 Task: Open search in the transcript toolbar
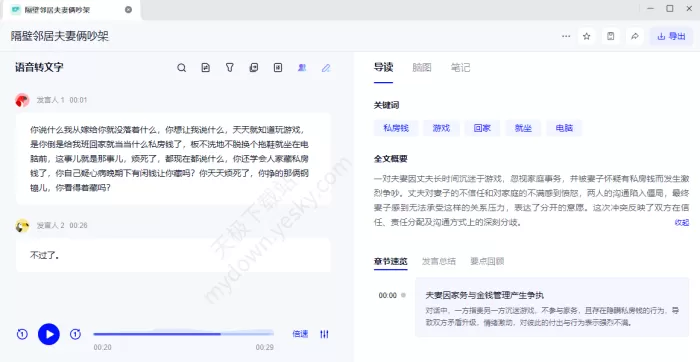click(181, 68)
